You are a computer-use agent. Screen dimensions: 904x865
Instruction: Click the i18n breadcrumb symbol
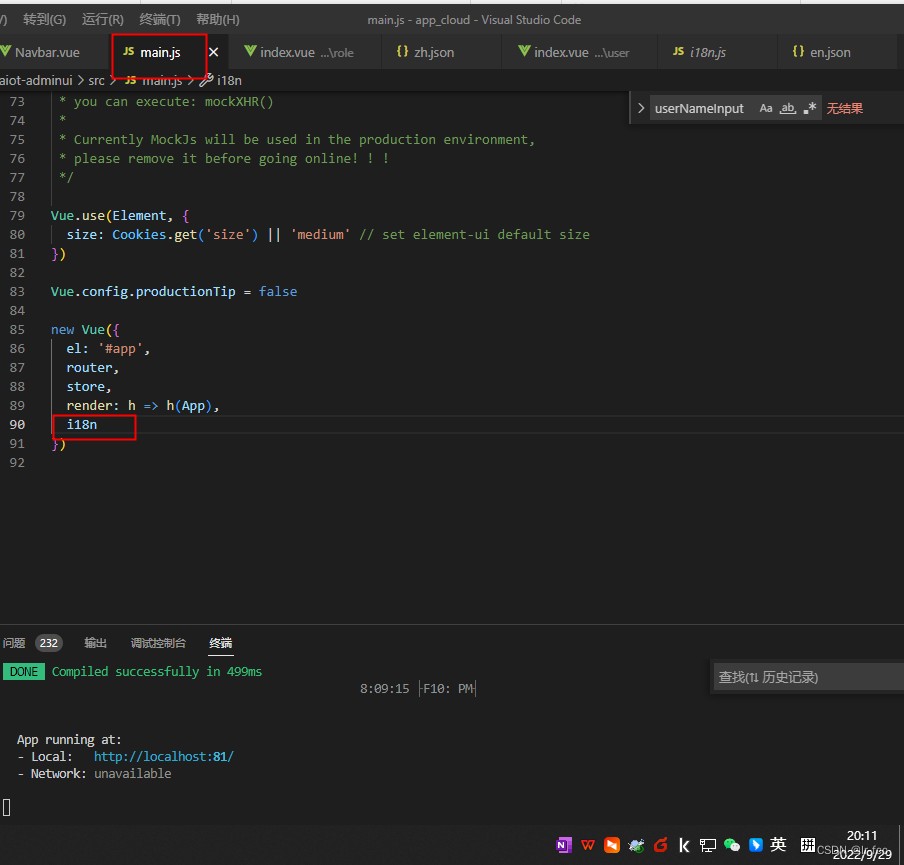[229, 80]
